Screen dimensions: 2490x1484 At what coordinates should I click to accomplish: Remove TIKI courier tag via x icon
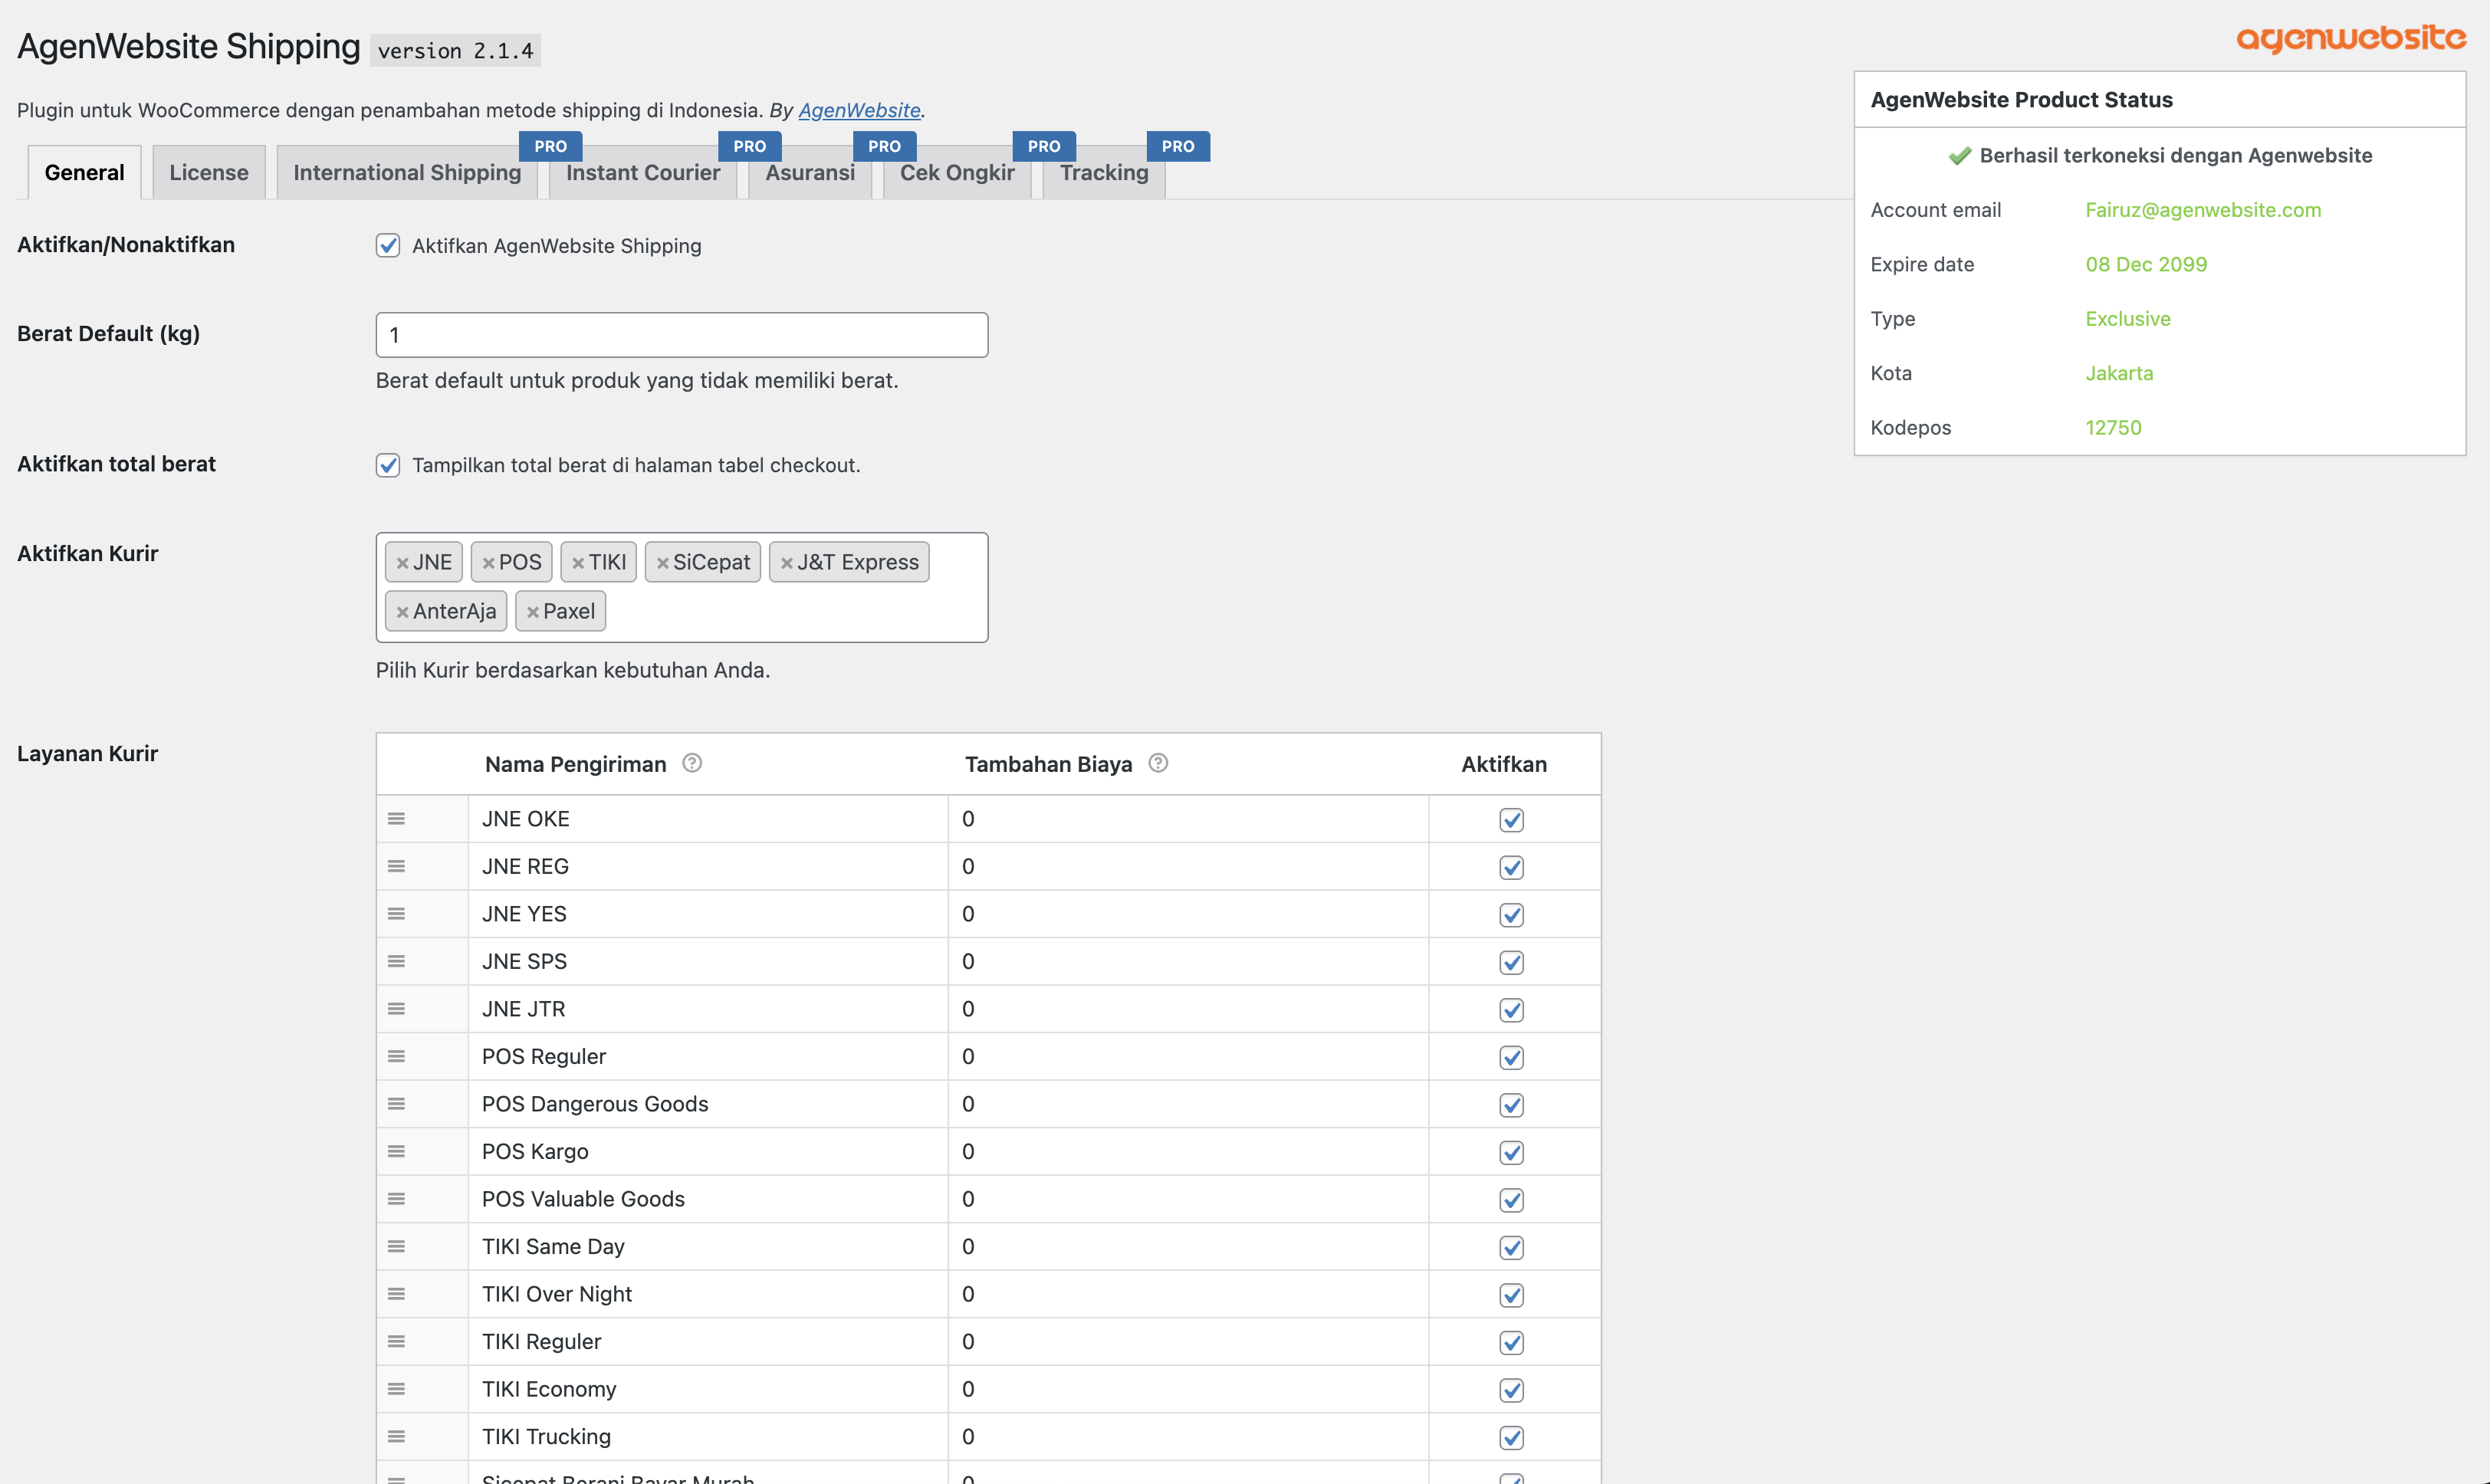578,563
